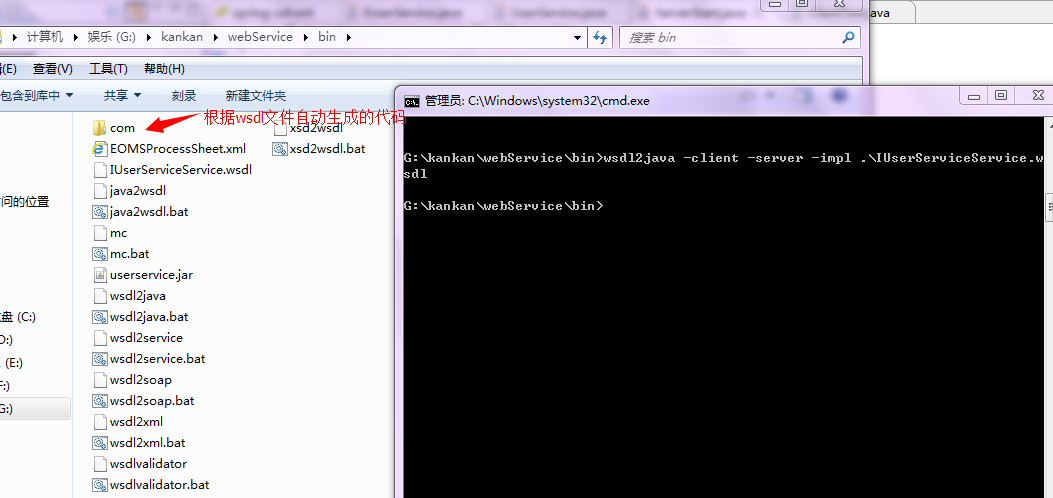This screenshot has width=1053, height=498.
Task: Select the java2wsdl file name
Action: coord(138,191)
